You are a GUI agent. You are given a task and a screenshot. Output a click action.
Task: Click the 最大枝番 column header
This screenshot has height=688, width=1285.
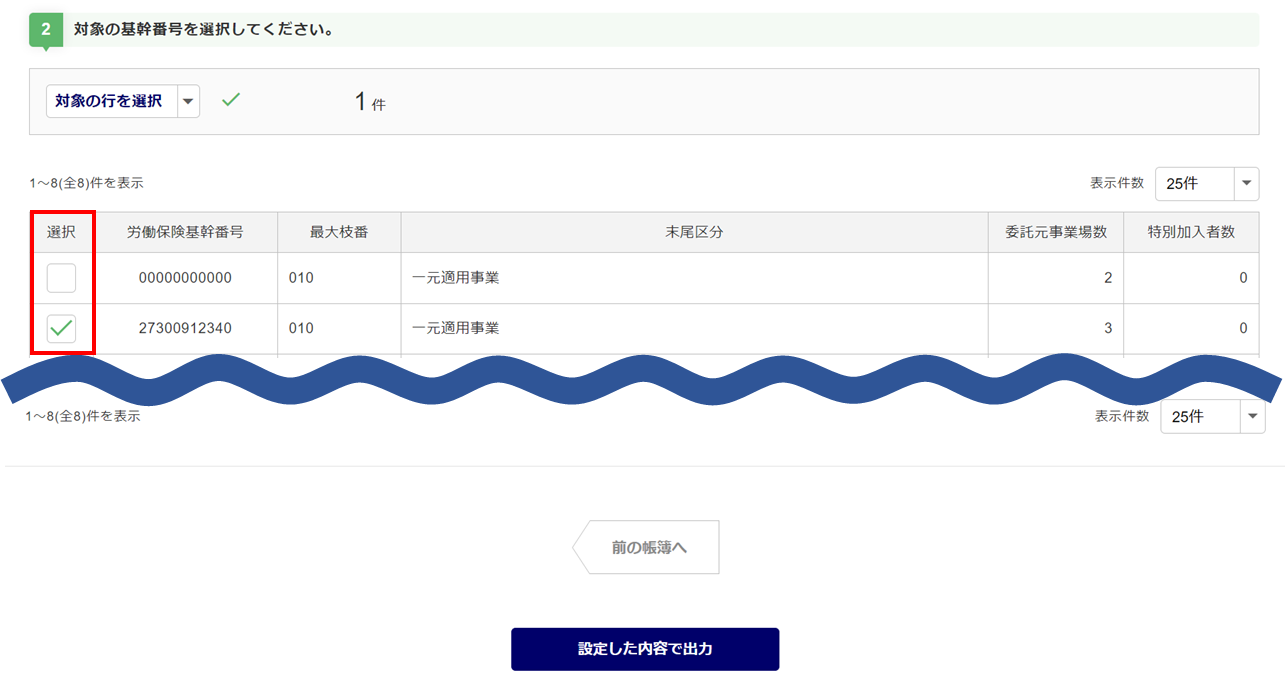[338, 232]
